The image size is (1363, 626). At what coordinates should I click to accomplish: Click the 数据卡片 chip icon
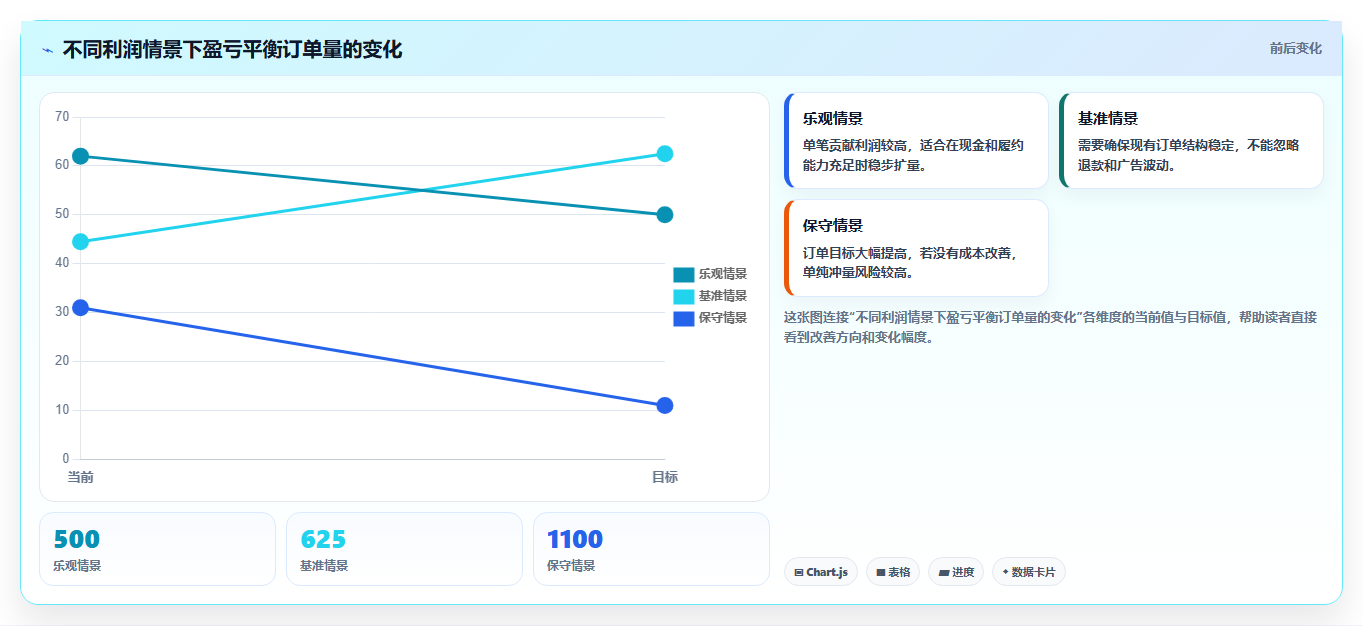click(1005, 572)
